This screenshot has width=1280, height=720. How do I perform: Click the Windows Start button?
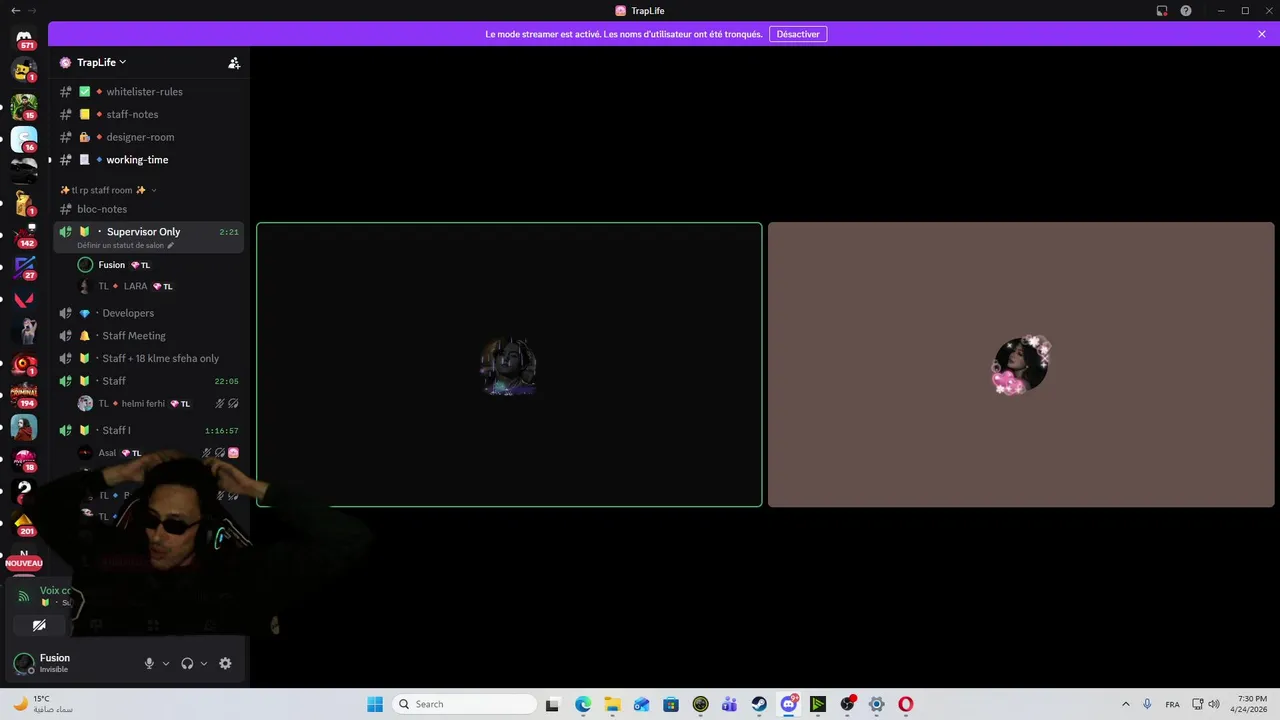coord(375,704)
